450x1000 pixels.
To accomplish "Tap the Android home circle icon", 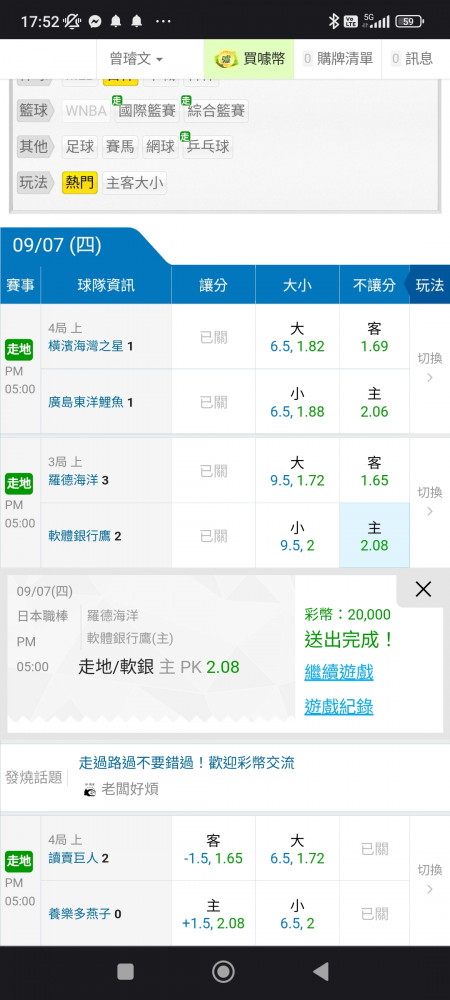I will (223, 971).
